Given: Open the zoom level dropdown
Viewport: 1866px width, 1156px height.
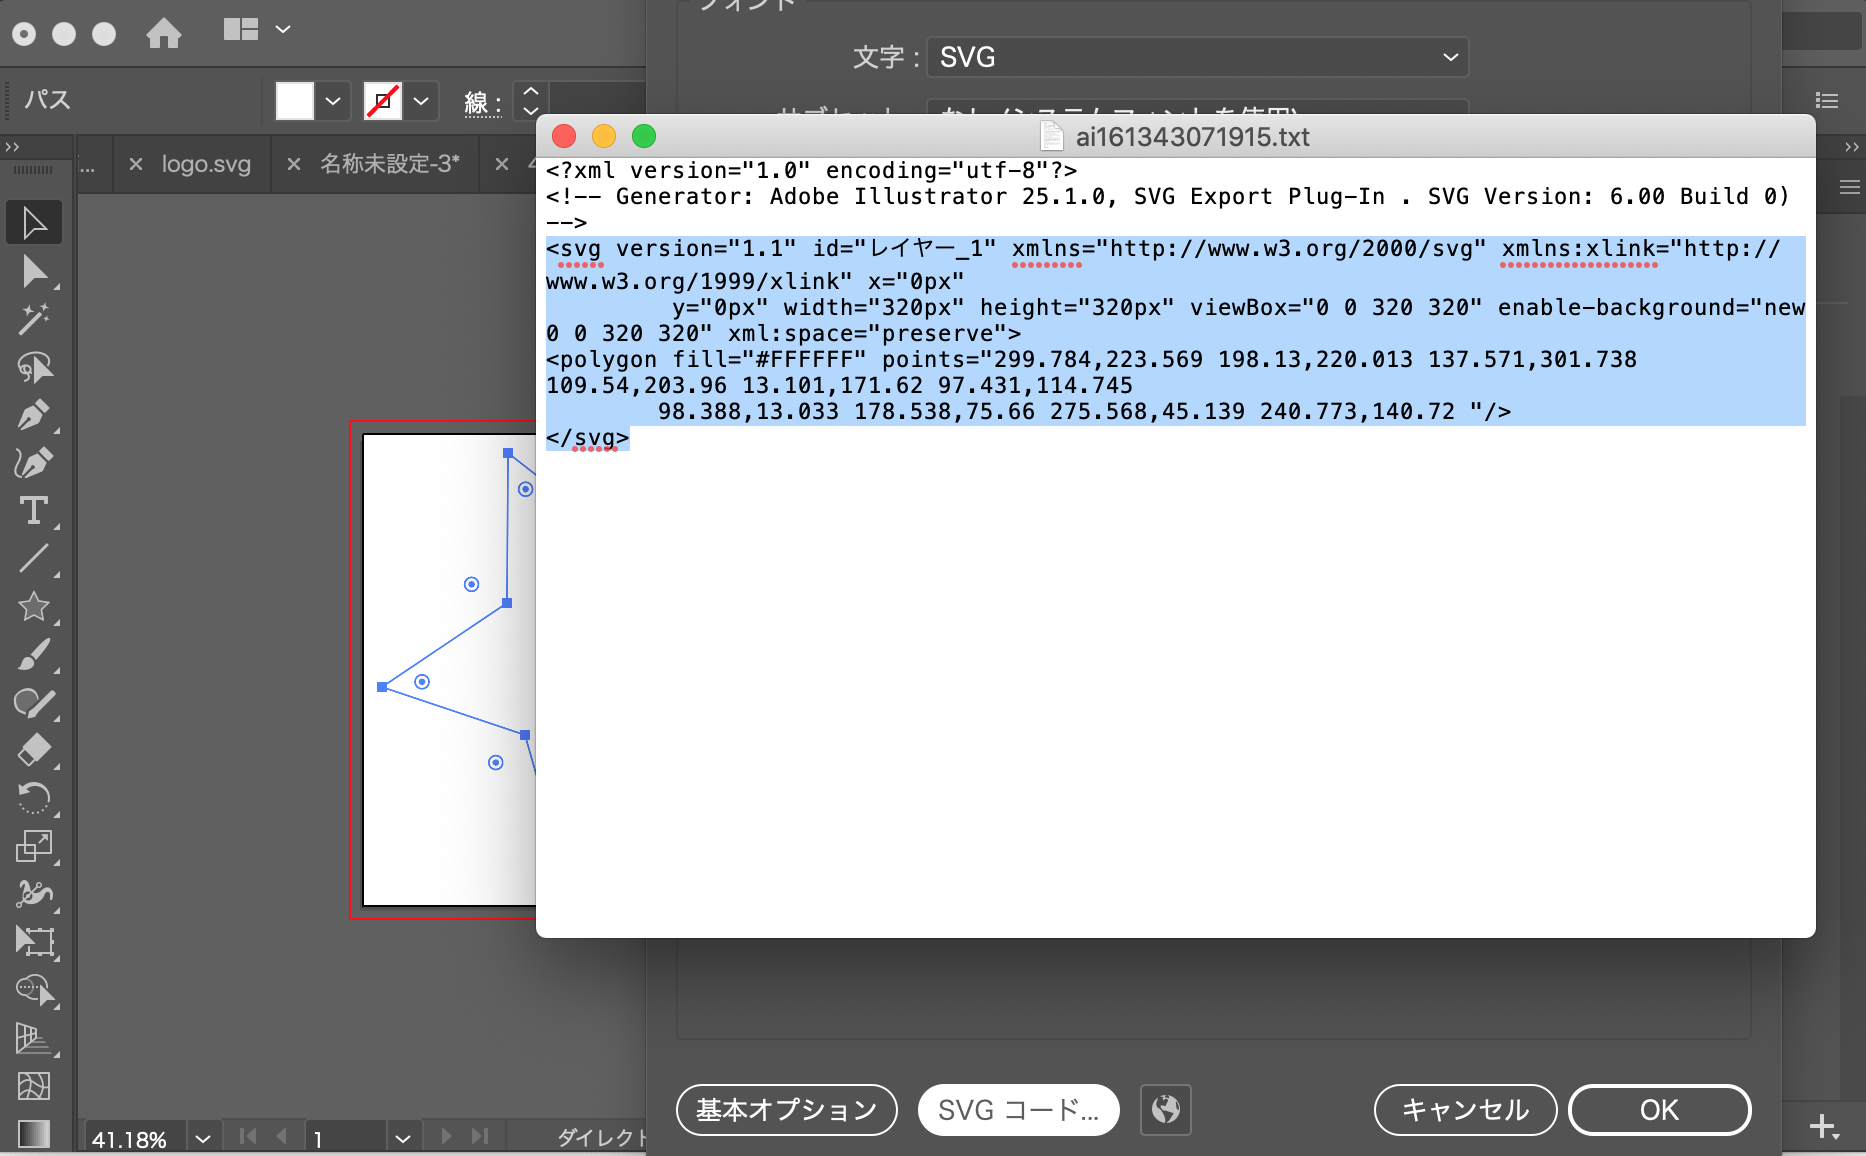Looking at the screenshot, I should (203, 1139).
